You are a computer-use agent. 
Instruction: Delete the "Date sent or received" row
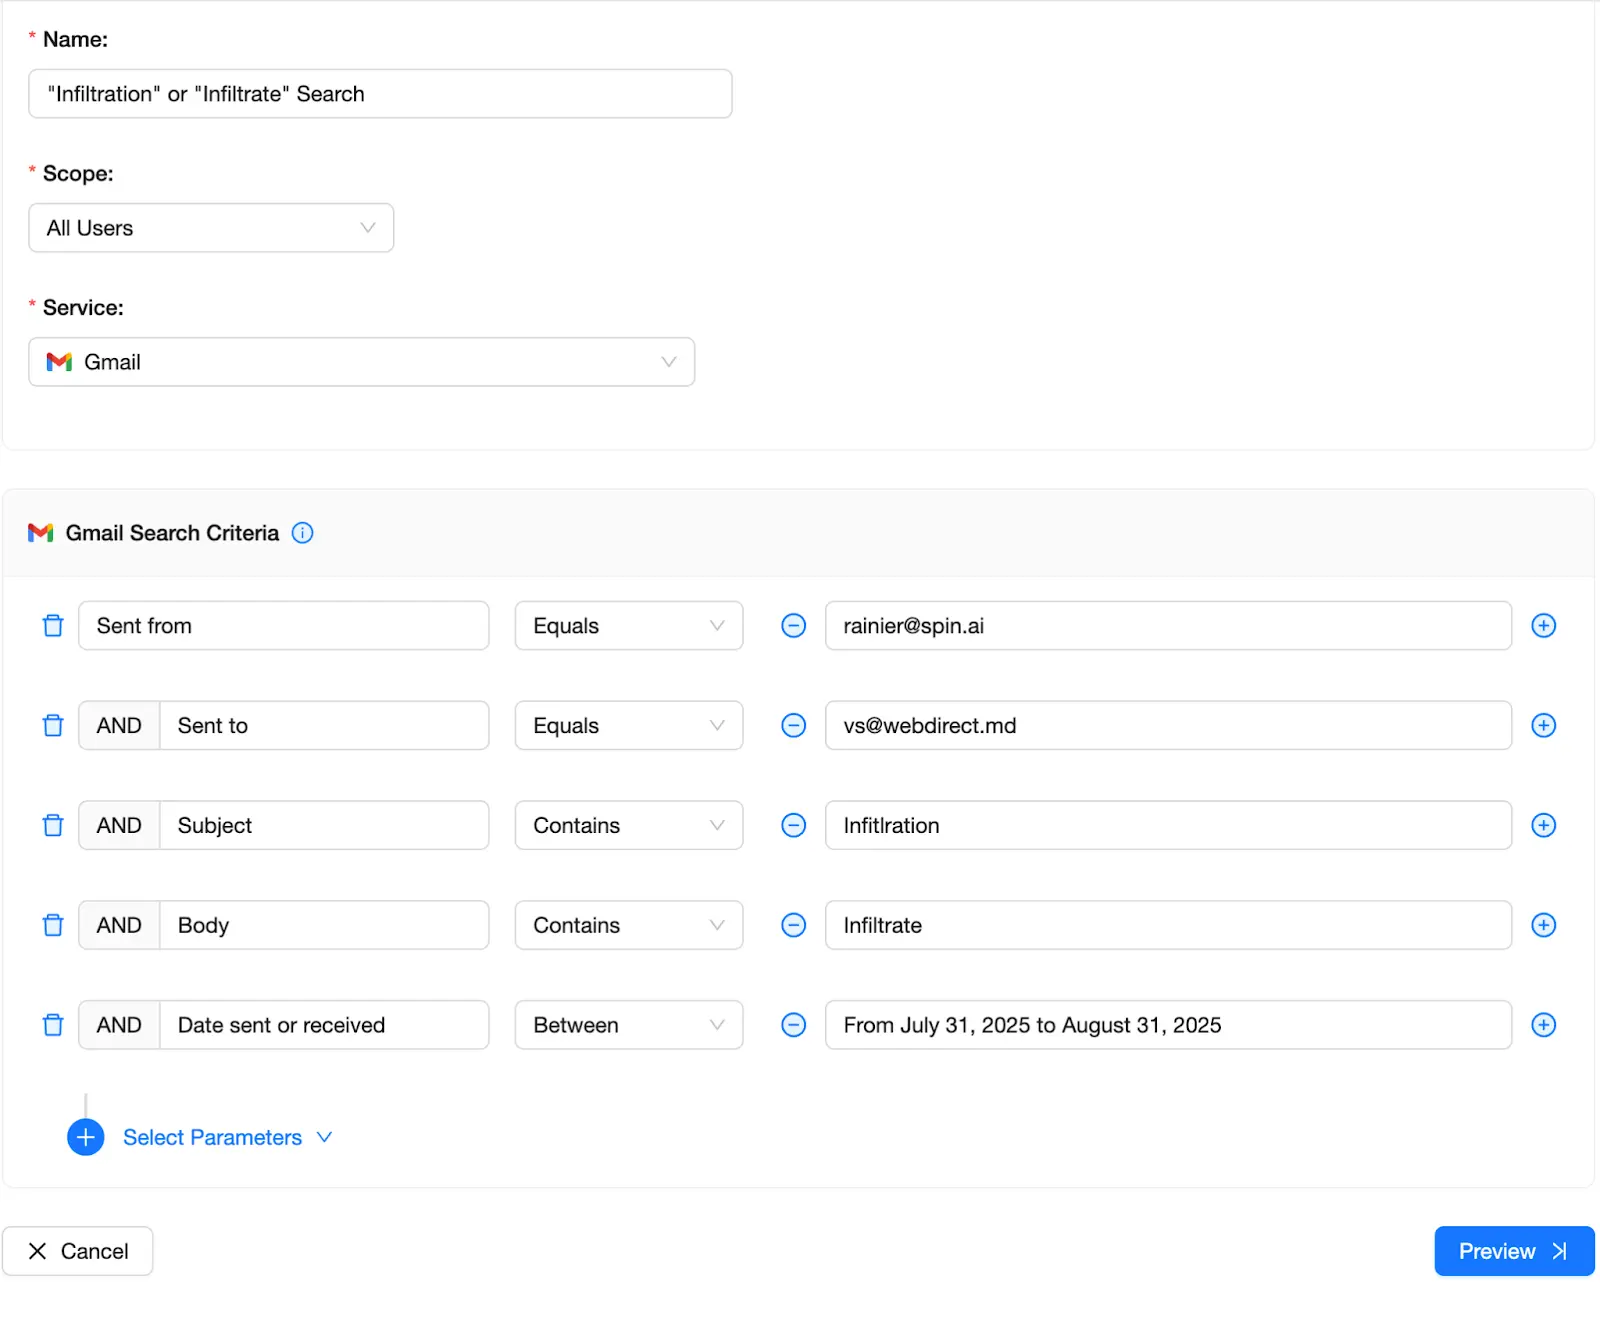(52, 1024)
